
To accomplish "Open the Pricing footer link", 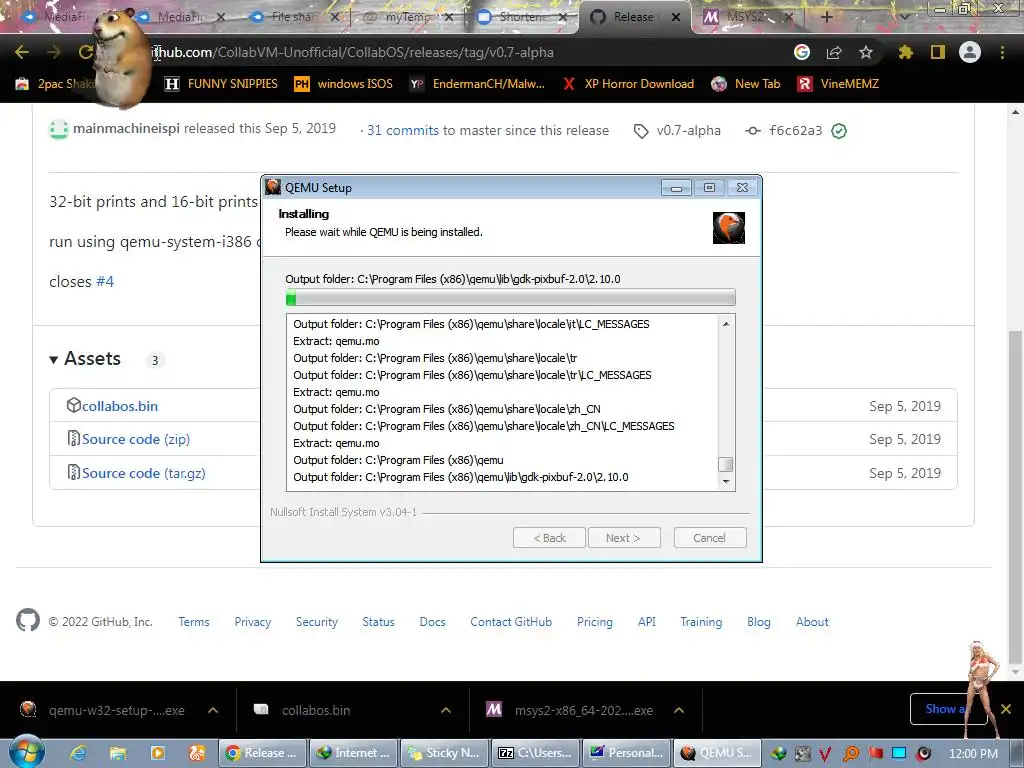I will pyautogui.click(x=595, y=622).
